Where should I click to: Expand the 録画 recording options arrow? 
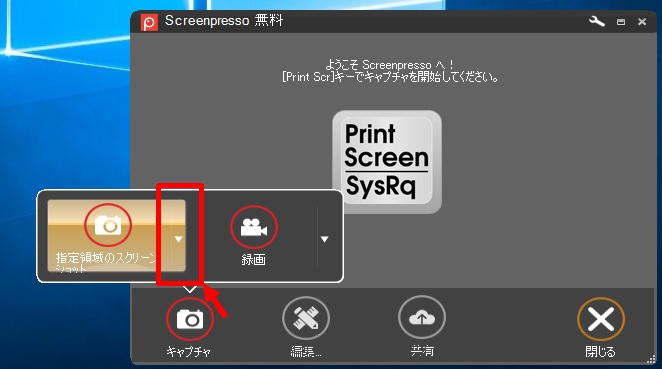click(324, 239)
